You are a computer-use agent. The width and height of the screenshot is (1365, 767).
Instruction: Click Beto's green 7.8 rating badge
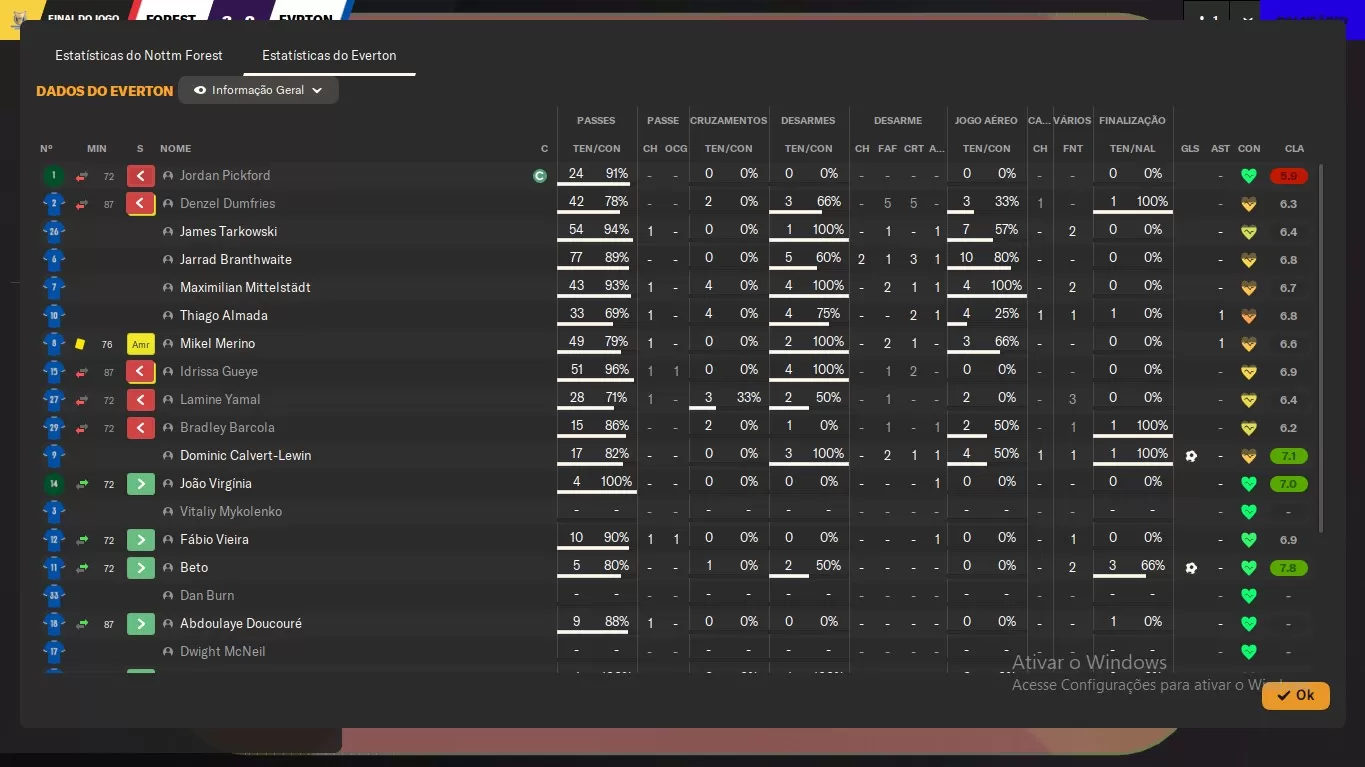1289,568
